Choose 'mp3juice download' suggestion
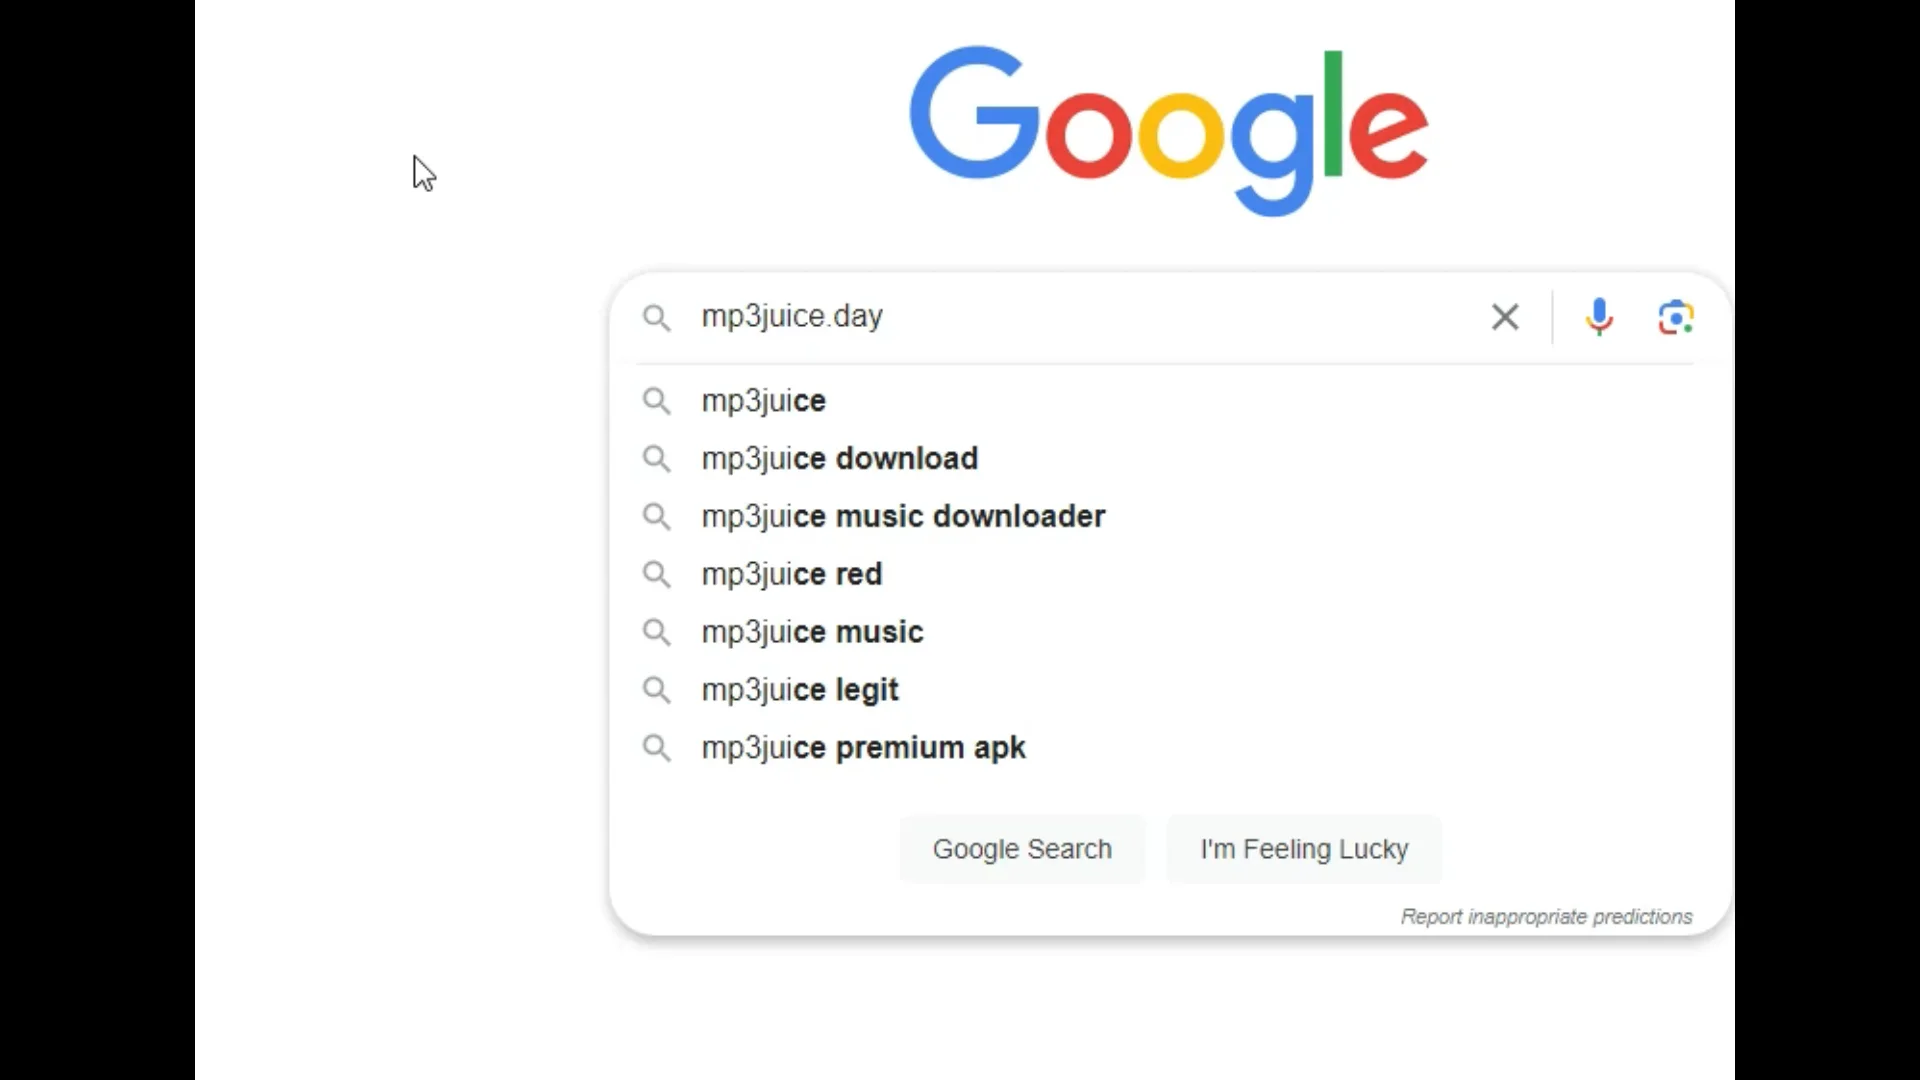 click(x=839, y=459)
